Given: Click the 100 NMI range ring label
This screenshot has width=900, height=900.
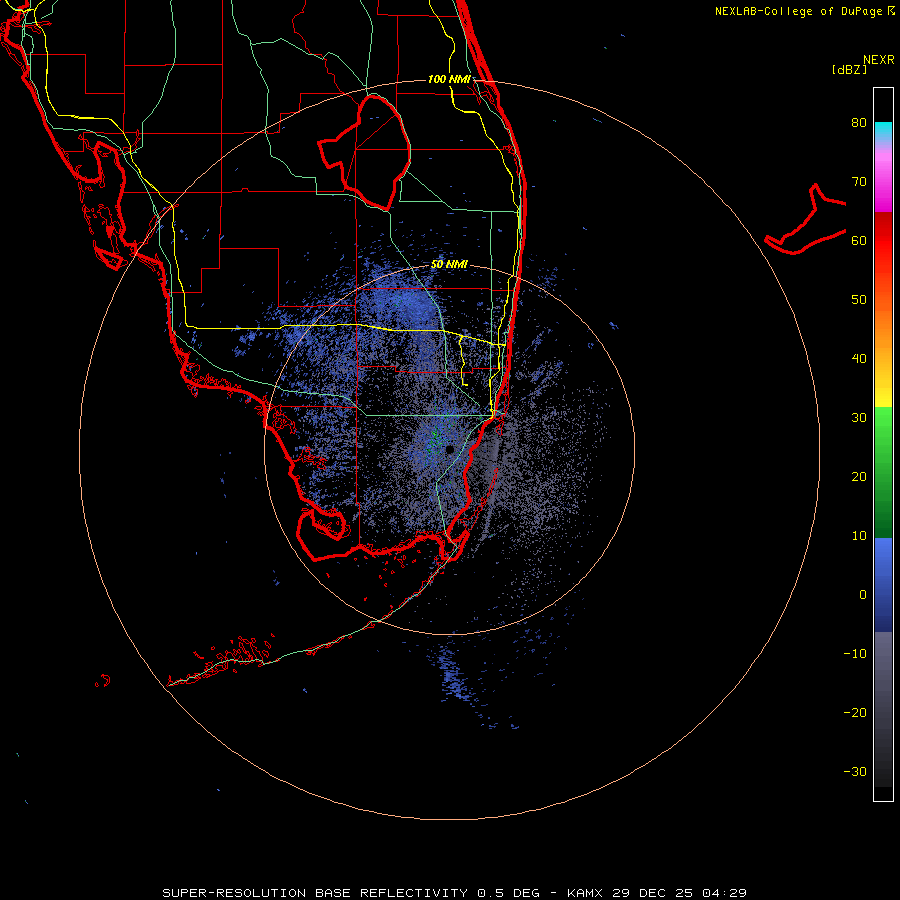Looking at the screenshot, I should (x=449, y=79).
